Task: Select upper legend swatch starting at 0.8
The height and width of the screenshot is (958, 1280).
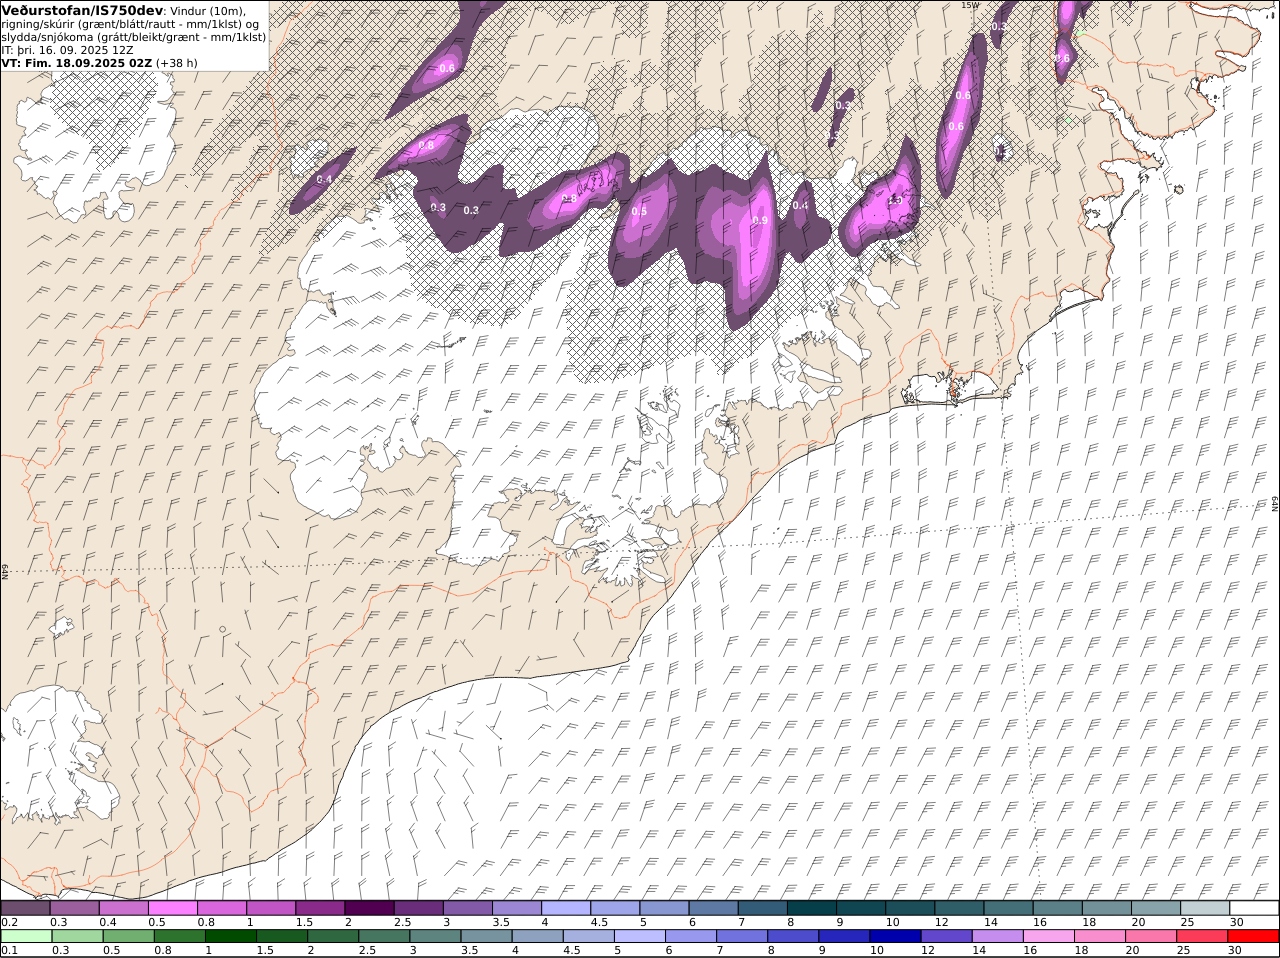Action: (222, 908)
